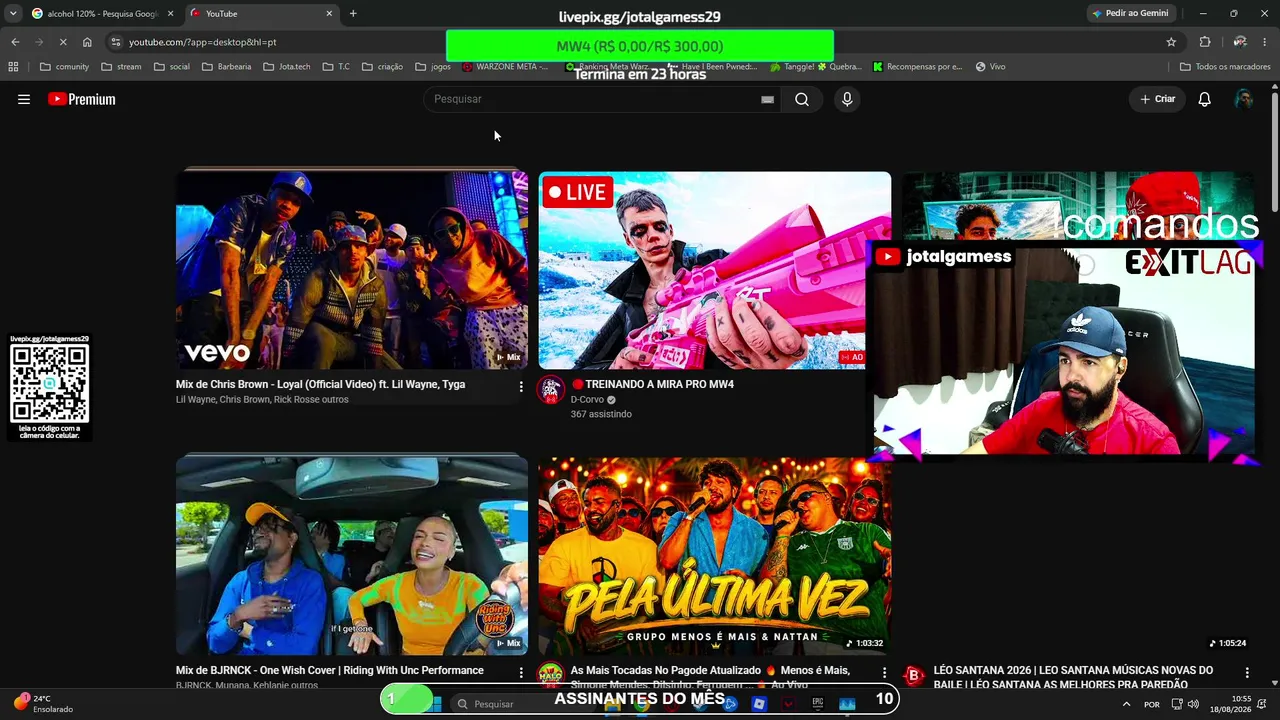Grab the YouTube page vertical scrollbar
The width and height of the screenshot is (1280, 720).
click(x=1275, y=150)
